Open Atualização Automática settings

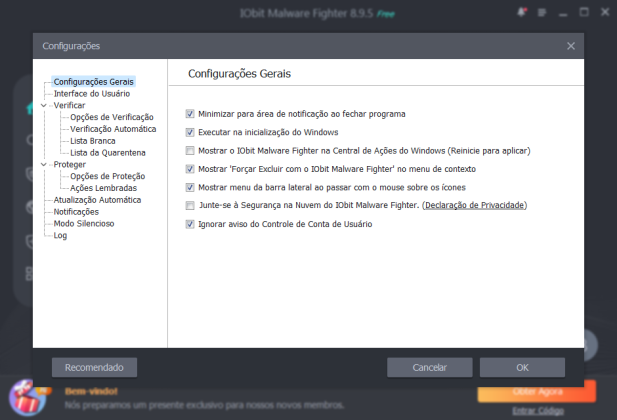pyautogui.click(x=97, y=200)
